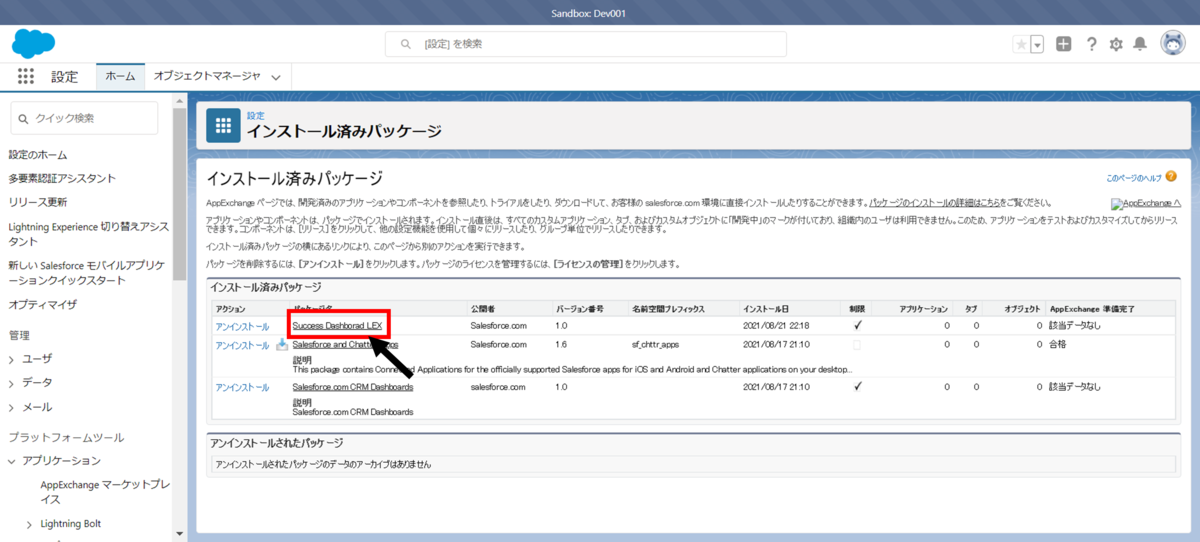The width and height of the screenshot is (1200, 542).
Task: Expand the メール section chevron
Action: [12, 407]
